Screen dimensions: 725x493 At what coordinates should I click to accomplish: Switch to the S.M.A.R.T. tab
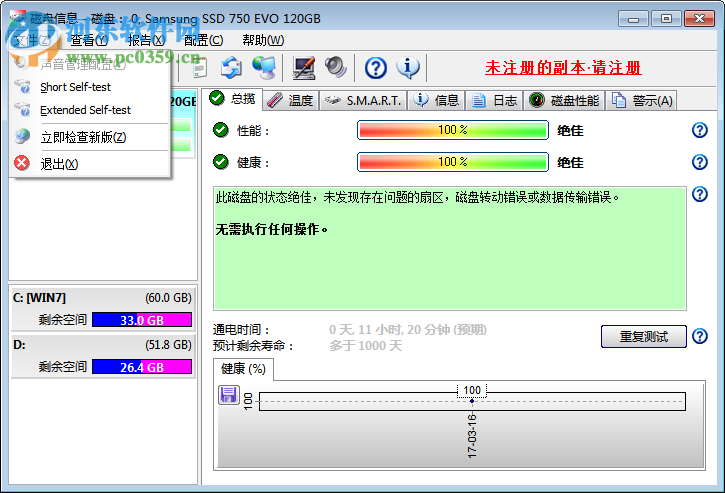tap(363, 100)
